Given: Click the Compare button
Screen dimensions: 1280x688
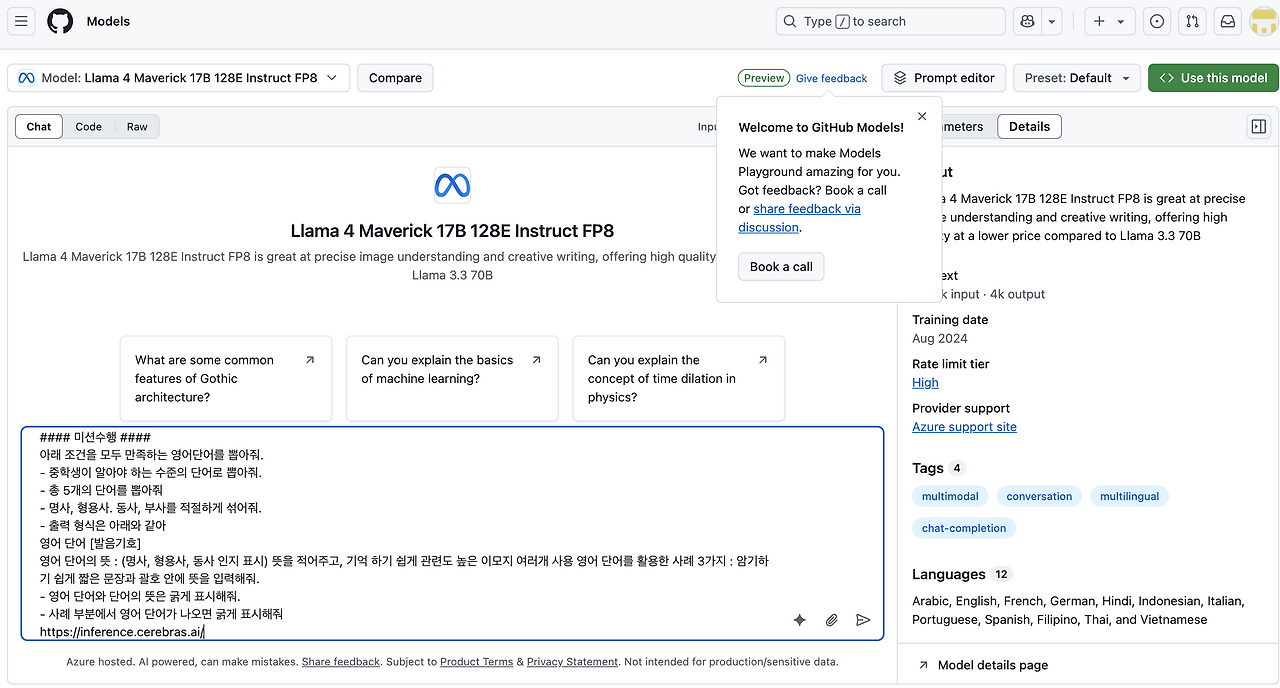Looking at the screenshot, I should [x=395, y=78].
